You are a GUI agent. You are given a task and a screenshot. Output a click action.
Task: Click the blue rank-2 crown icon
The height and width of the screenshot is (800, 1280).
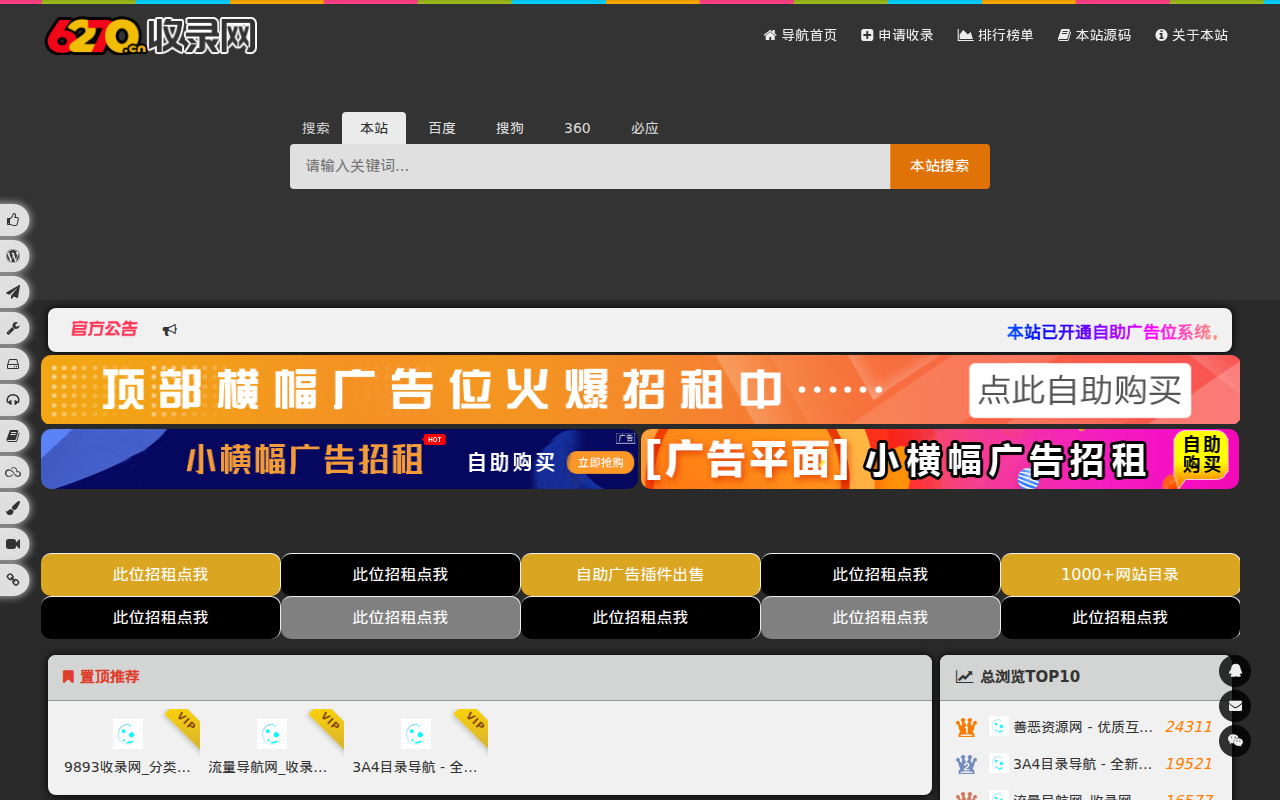[966, 764]
